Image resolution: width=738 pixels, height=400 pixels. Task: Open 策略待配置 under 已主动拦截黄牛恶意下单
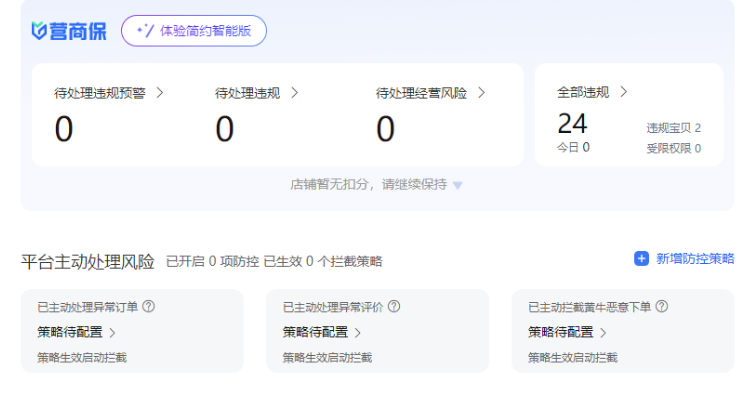click(x=567, y=332)
